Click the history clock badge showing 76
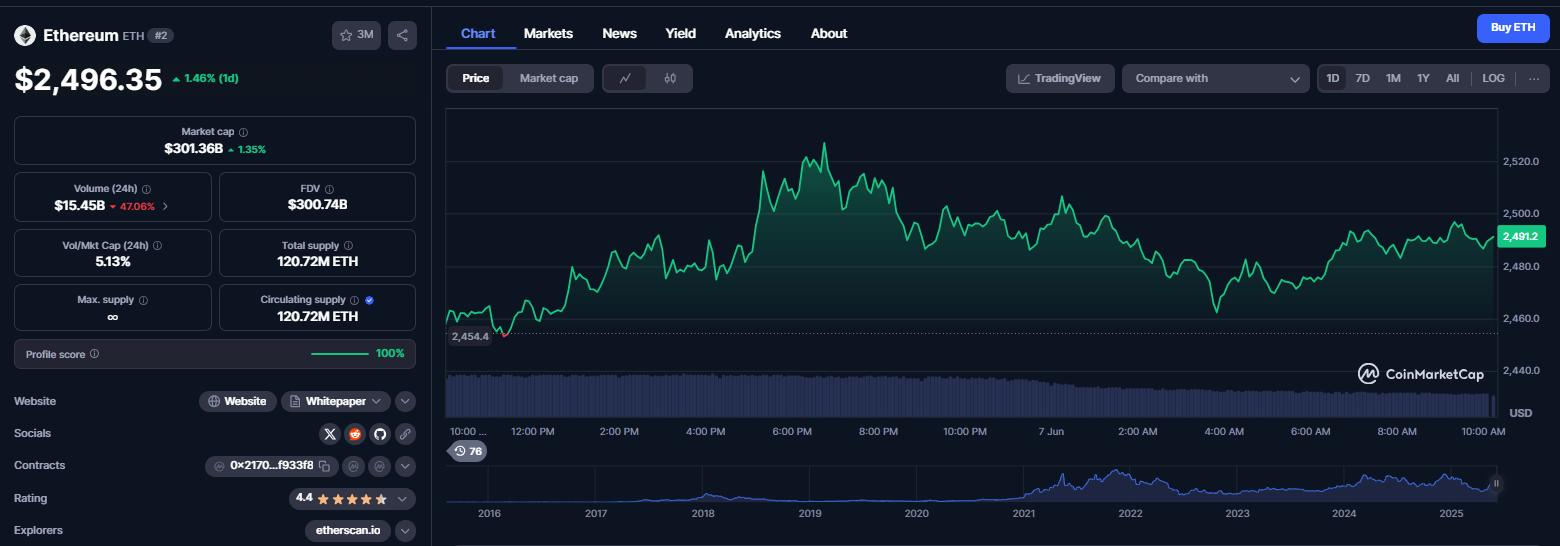This screenshot has width=1560, height=546. coord(467,451)
